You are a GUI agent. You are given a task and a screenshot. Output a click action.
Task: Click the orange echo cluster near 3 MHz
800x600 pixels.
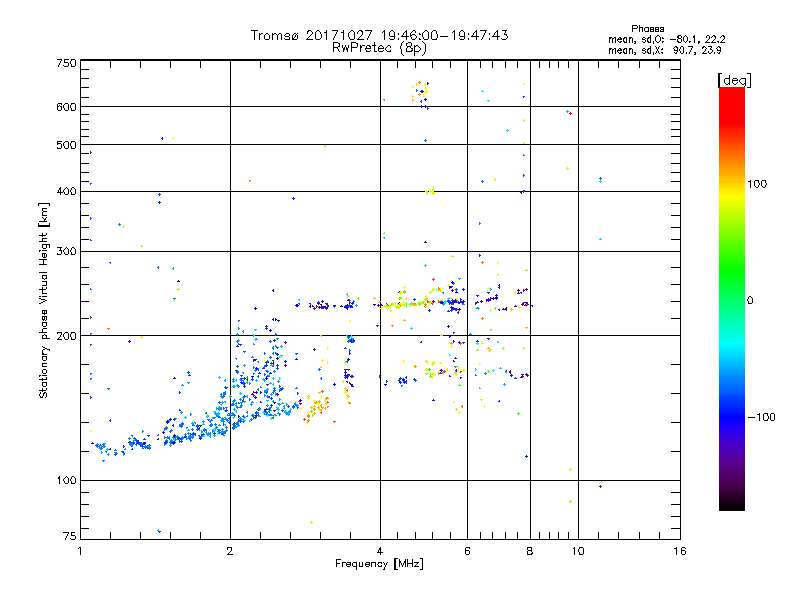click(x=319, y=406)
